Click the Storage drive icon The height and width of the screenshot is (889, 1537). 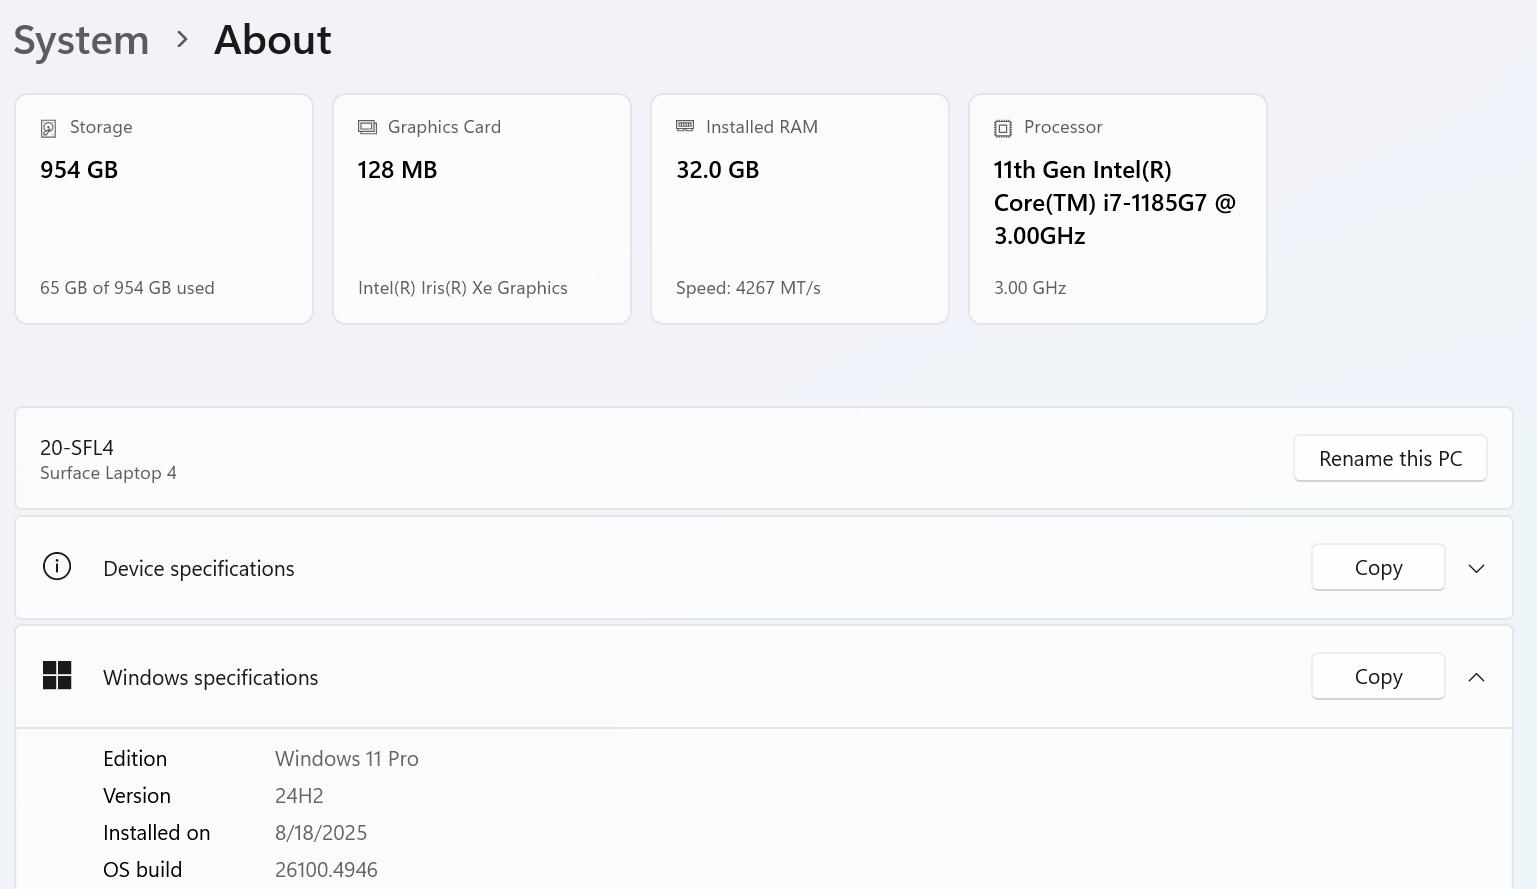coord(48,128)
